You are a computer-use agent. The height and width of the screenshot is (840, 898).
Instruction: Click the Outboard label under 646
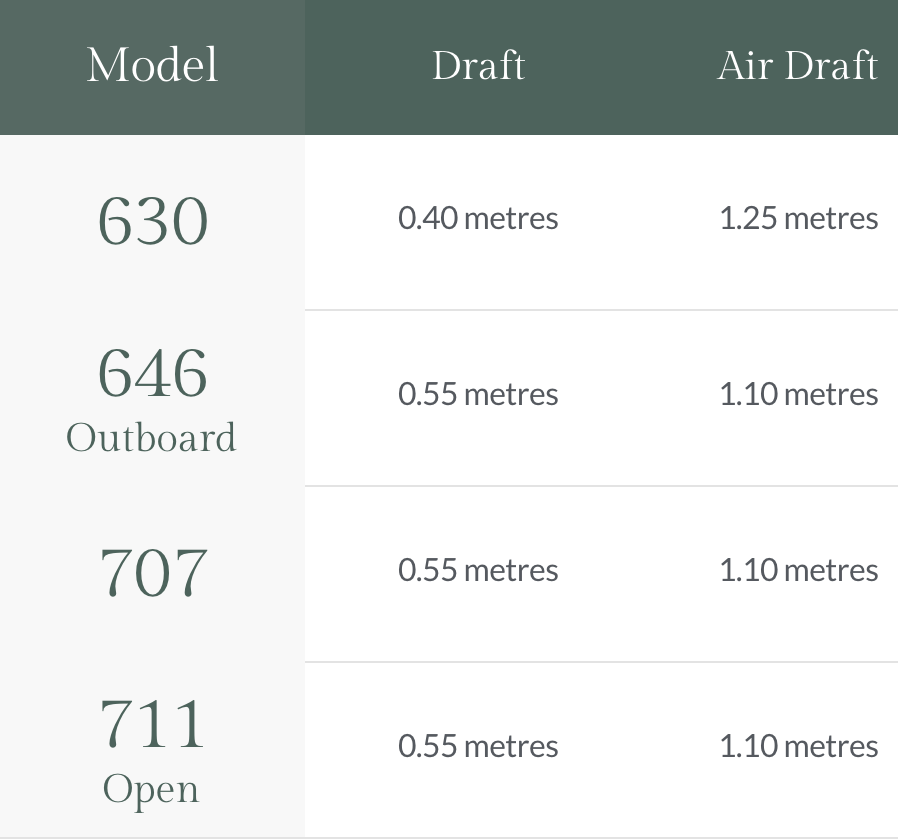click(152, 438)
